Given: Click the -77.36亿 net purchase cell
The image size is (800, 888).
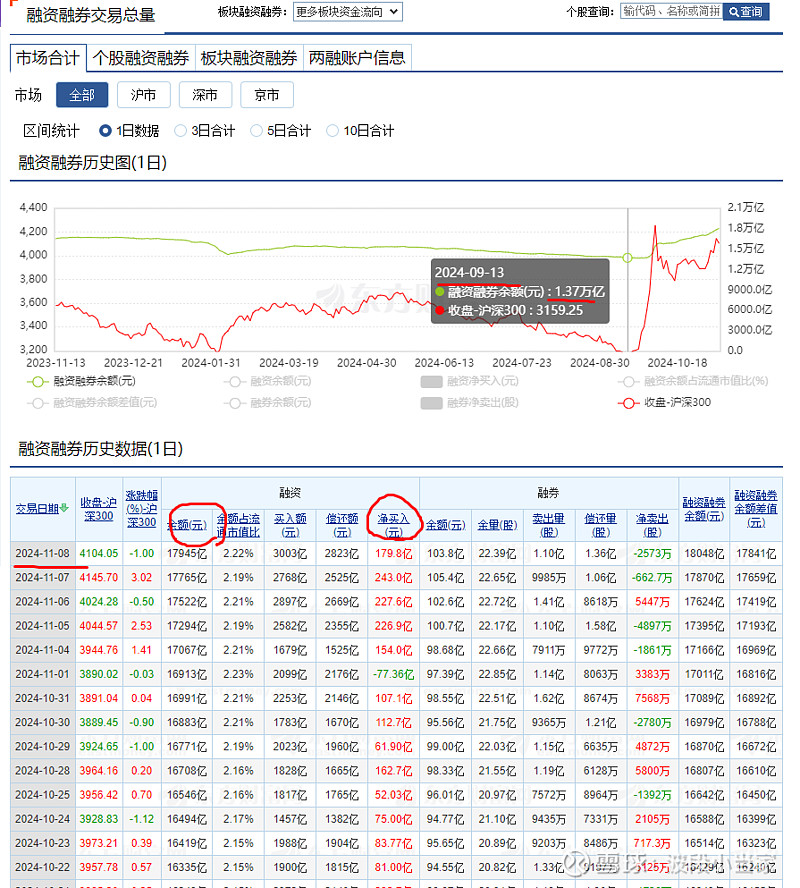Looking at the screenshot, I should (x=393, y=674).
